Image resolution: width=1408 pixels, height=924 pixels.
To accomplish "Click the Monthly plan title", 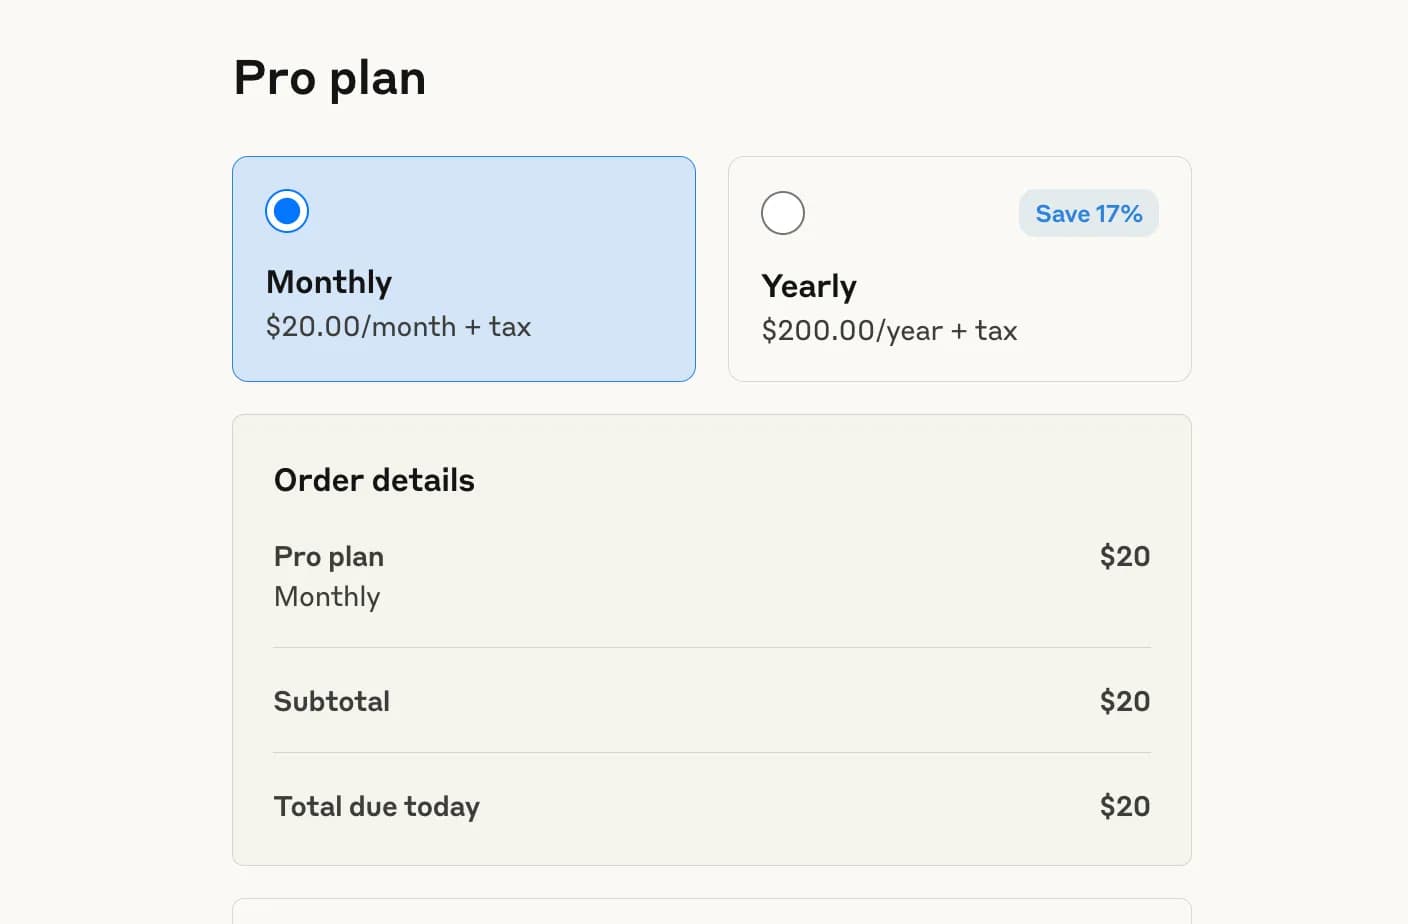I will [329, 282].
